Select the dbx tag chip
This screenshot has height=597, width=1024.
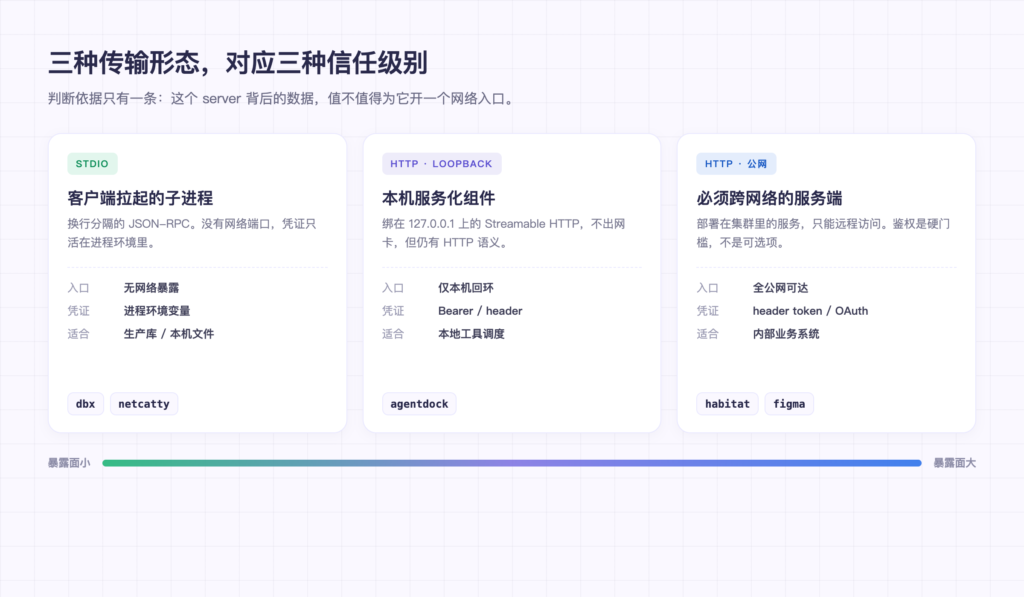pos(86,404)
